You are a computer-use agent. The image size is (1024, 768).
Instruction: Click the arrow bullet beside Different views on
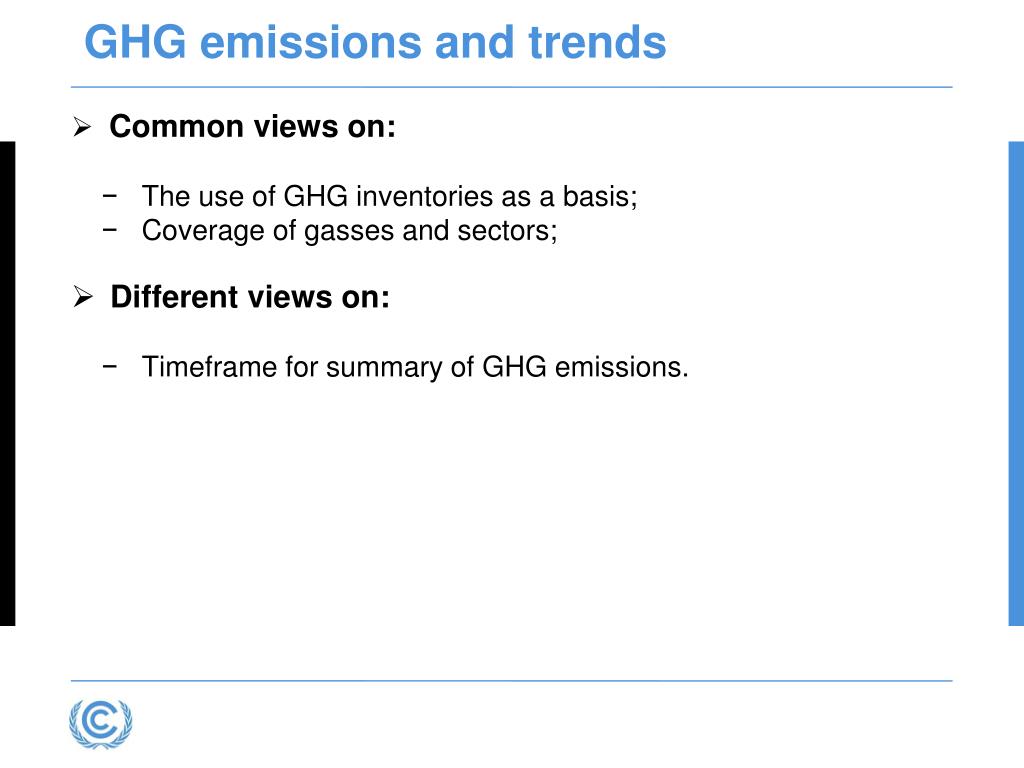click(x=83, y=297)
